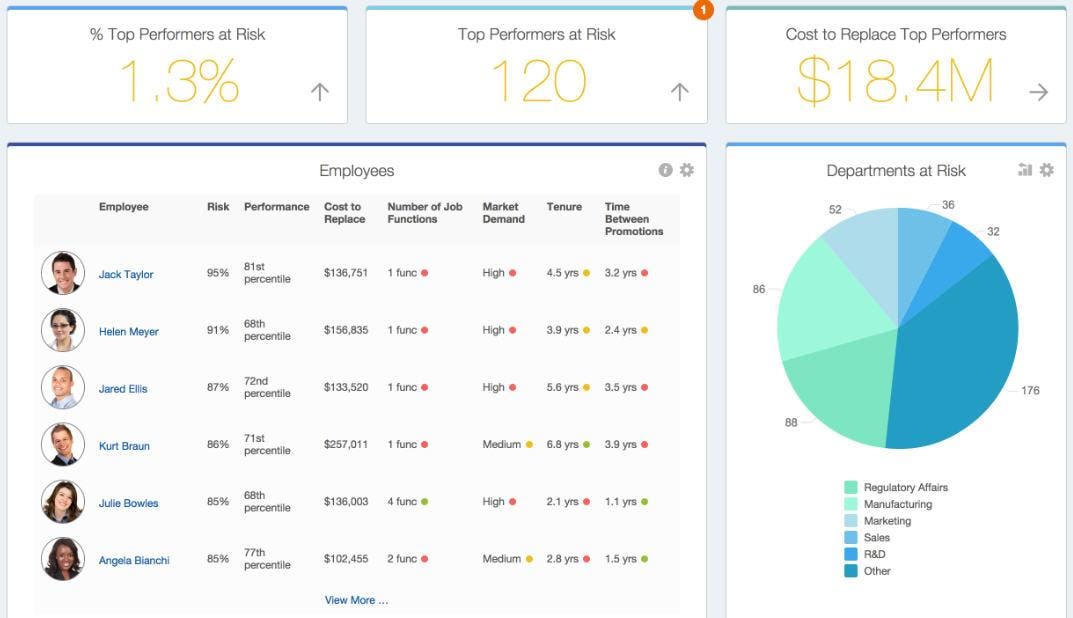Open Departments at Risk gear settings

click(x=1046, y=170)
